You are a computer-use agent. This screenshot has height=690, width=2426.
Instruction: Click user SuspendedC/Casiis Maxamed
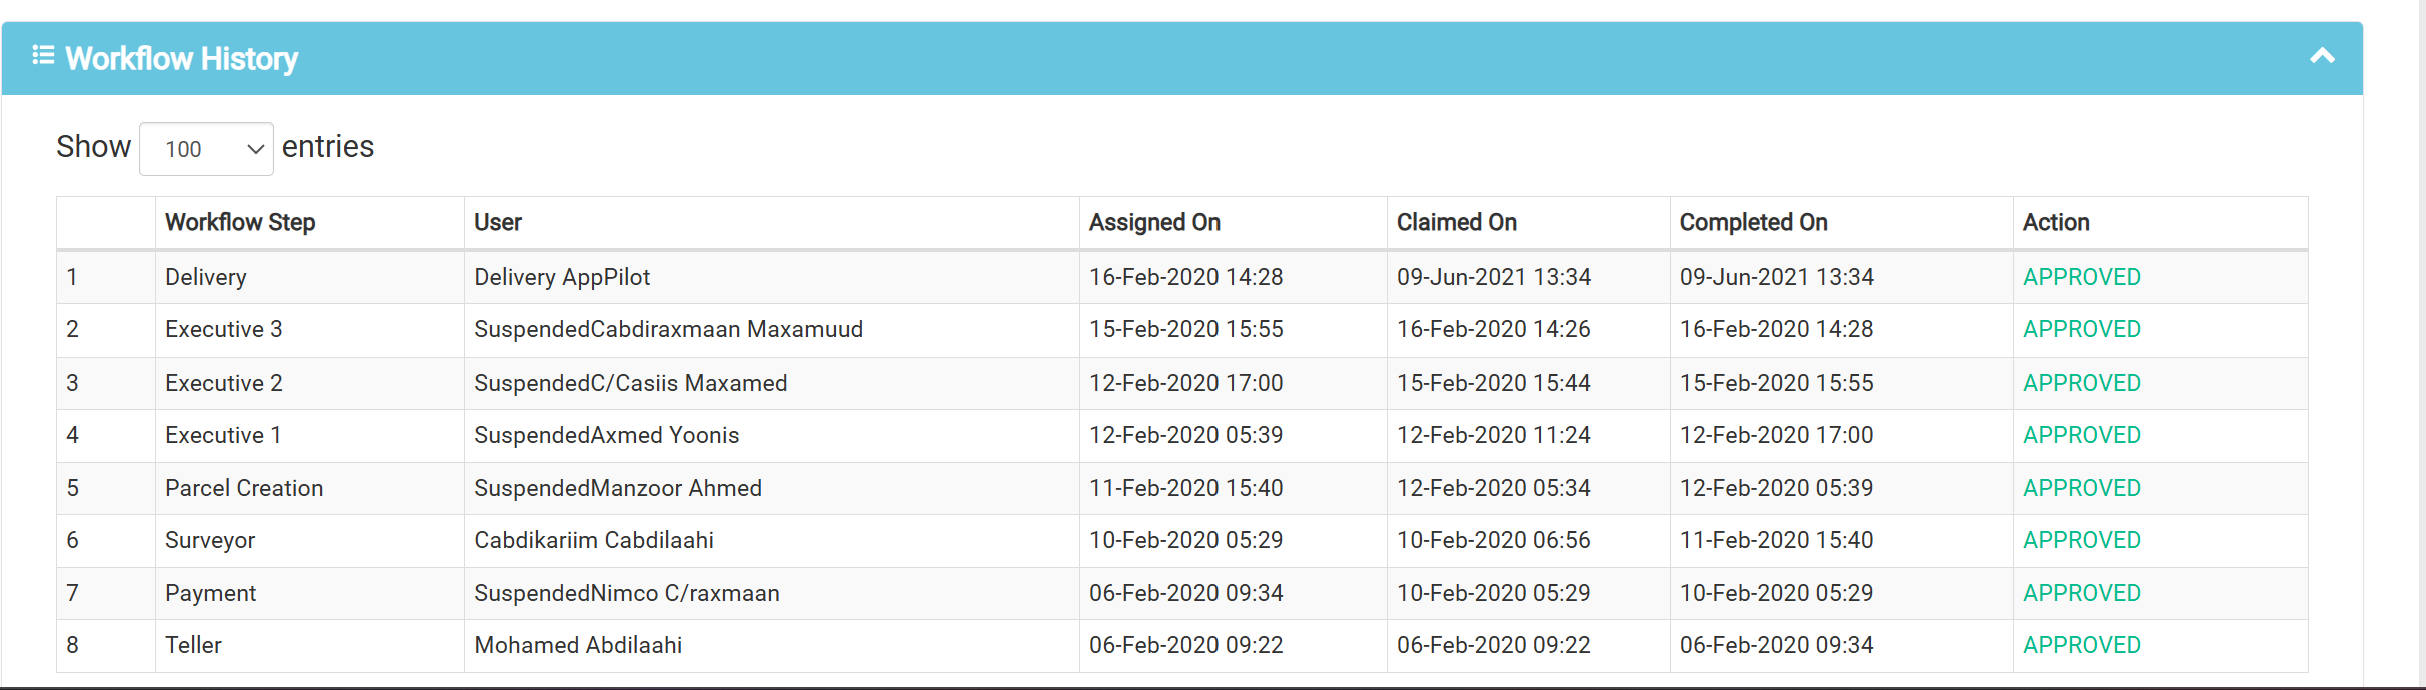[631, 383]
